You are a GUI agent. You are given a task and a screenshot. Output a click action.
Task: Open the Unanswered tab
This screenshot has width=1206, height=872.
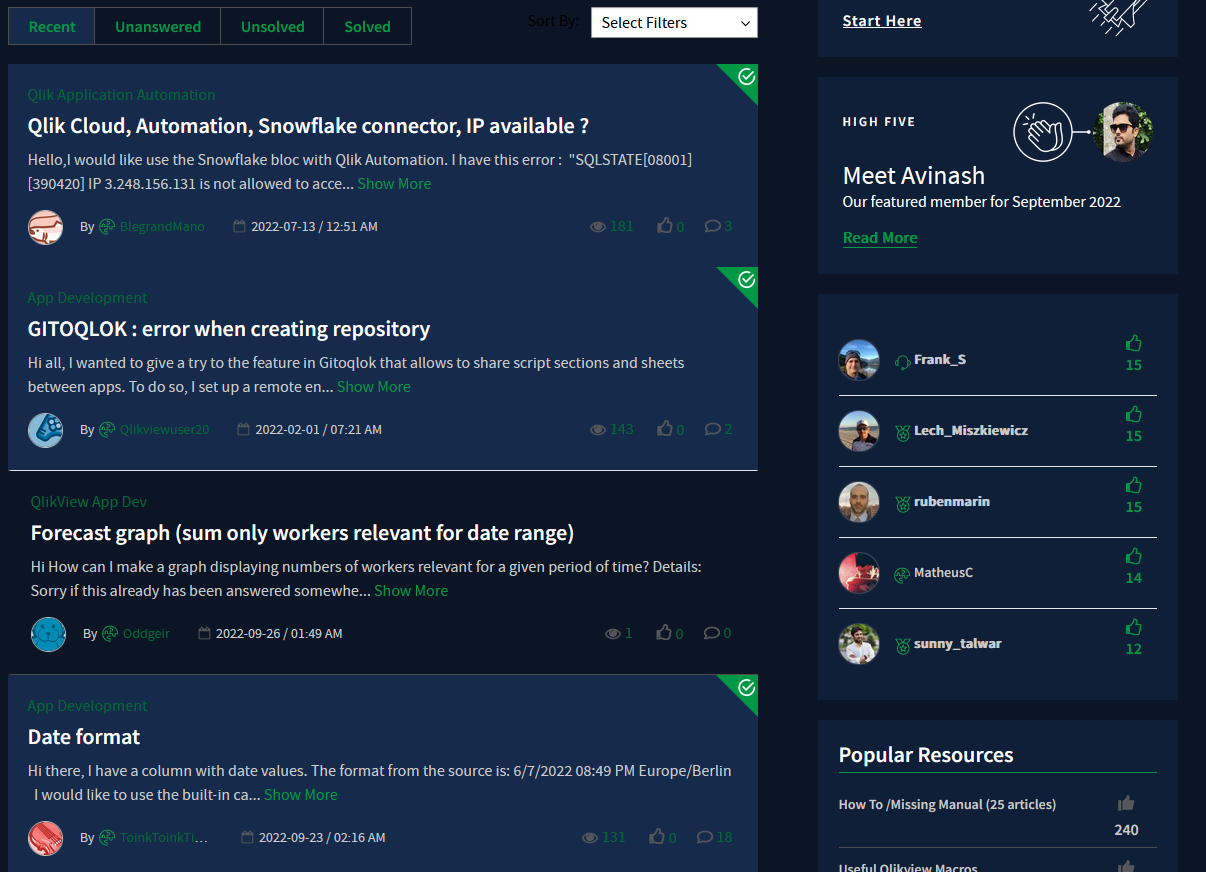158,26
